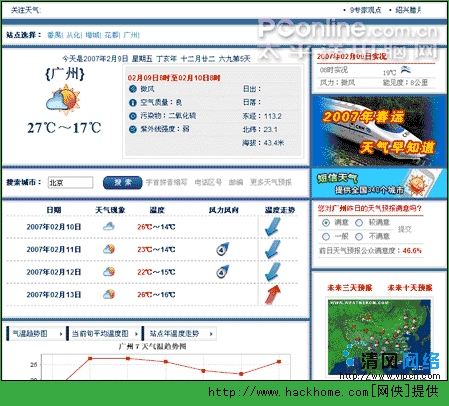This screenshot has height=406, width=449.
Task: Expand the 气温趋势图 tab arrow
Action: pyautogui.click(x=61, y=334)
